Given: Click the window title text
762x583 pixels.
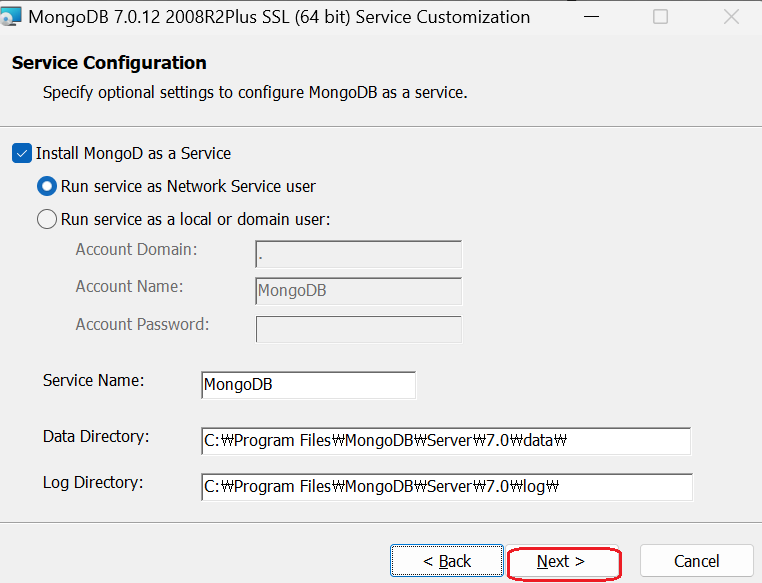Looking at the screenshot, I should pyautogui.click(x=279, y=17).
